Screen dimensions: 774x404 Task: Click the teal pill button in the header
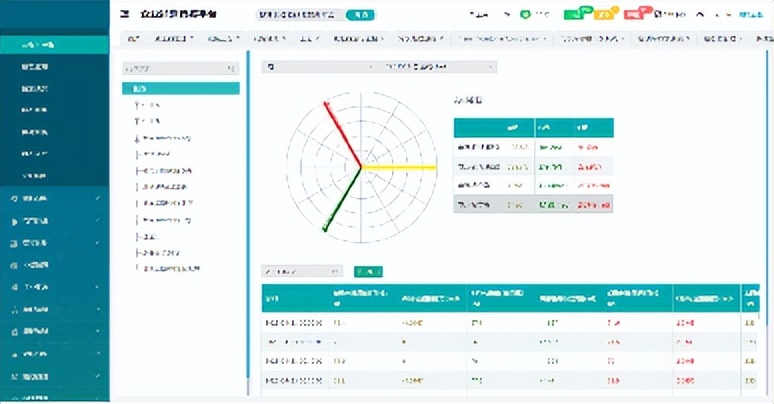(x=360, y=15)
